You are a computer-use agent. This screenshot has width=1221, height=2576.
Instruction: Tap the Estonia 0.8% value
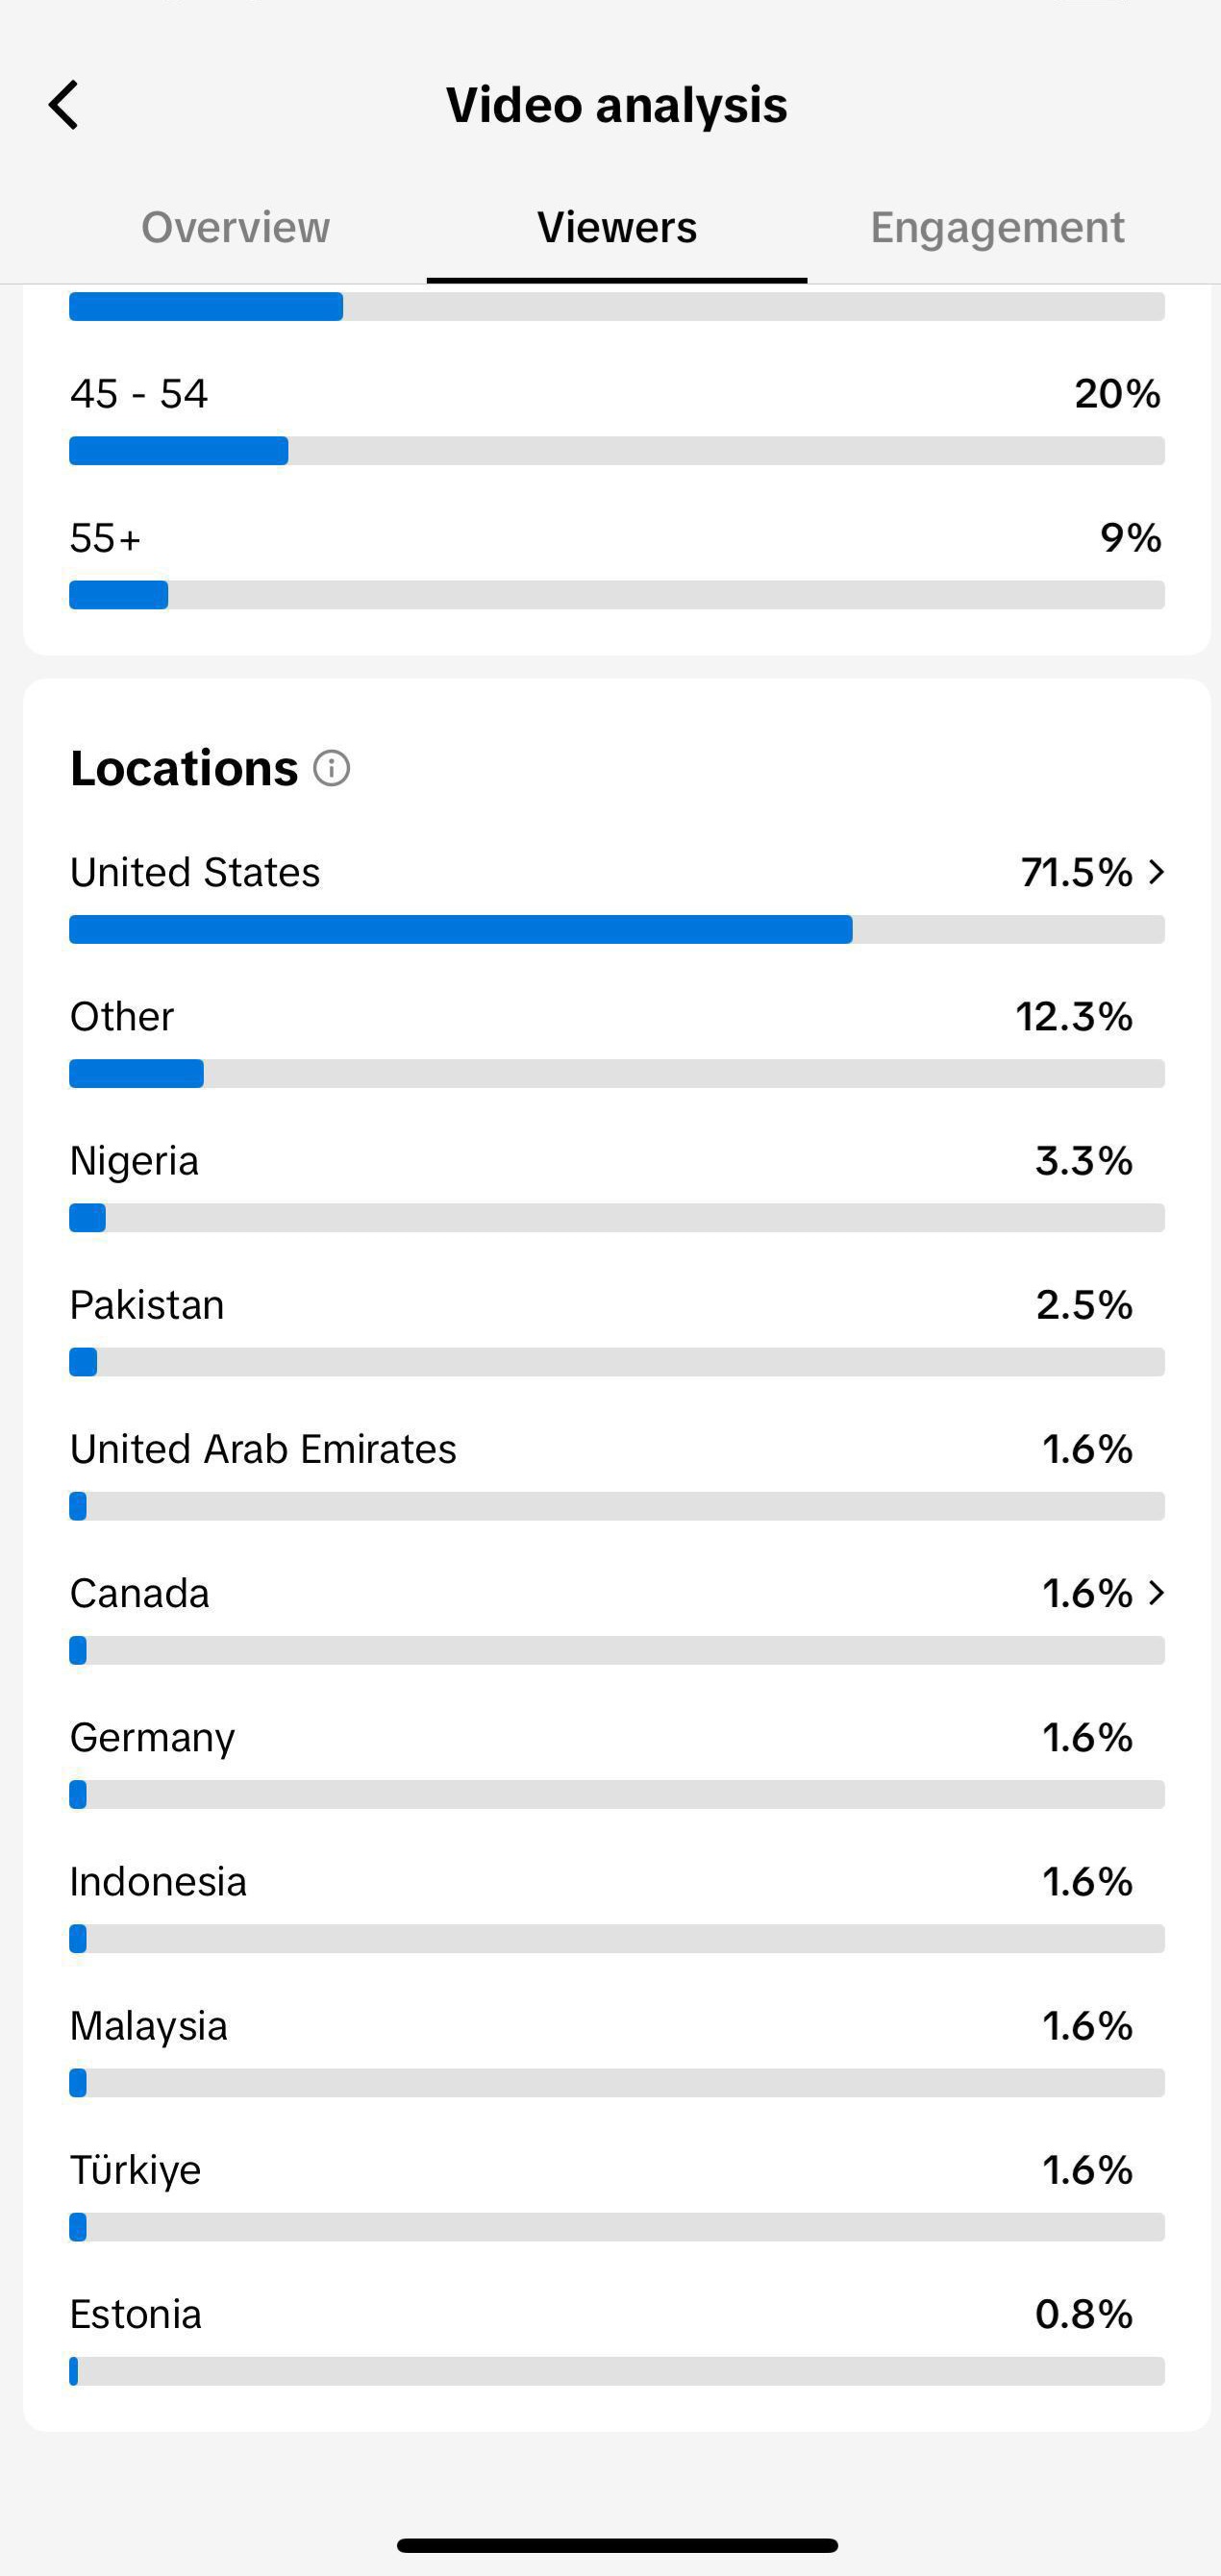[1084, 2313]
